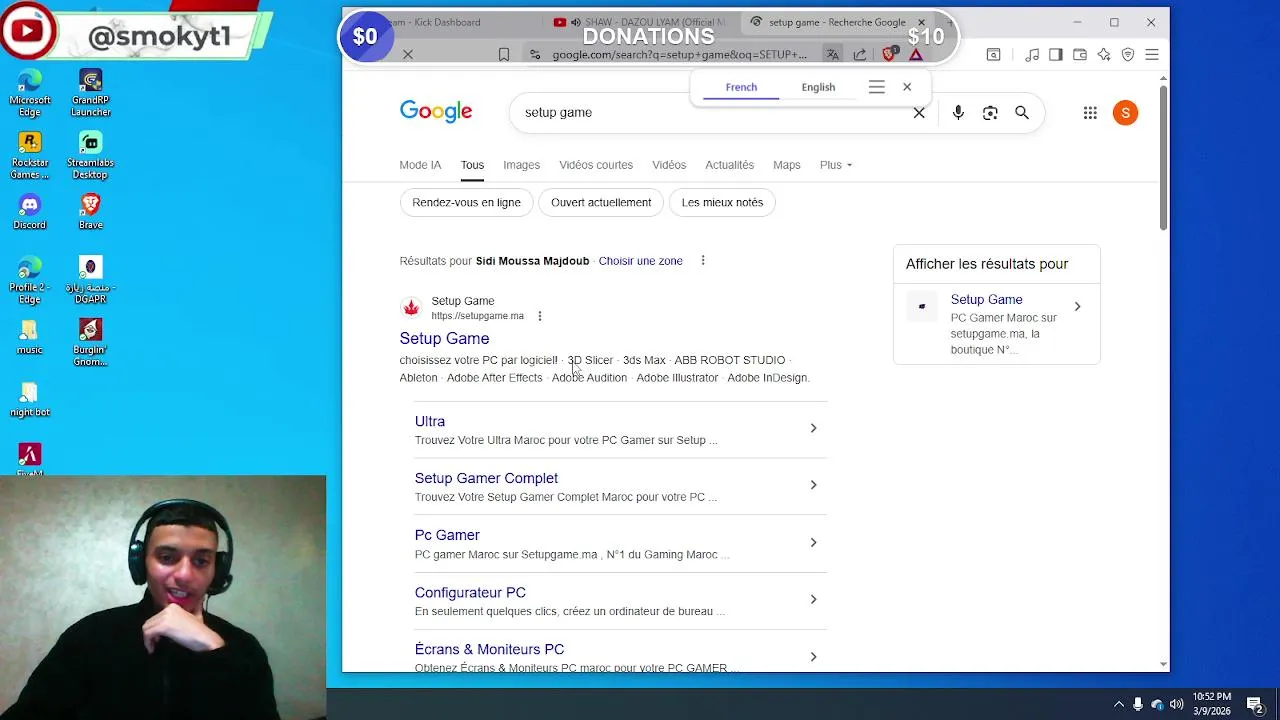Switch to Images results tab

[x=521, y=165]
